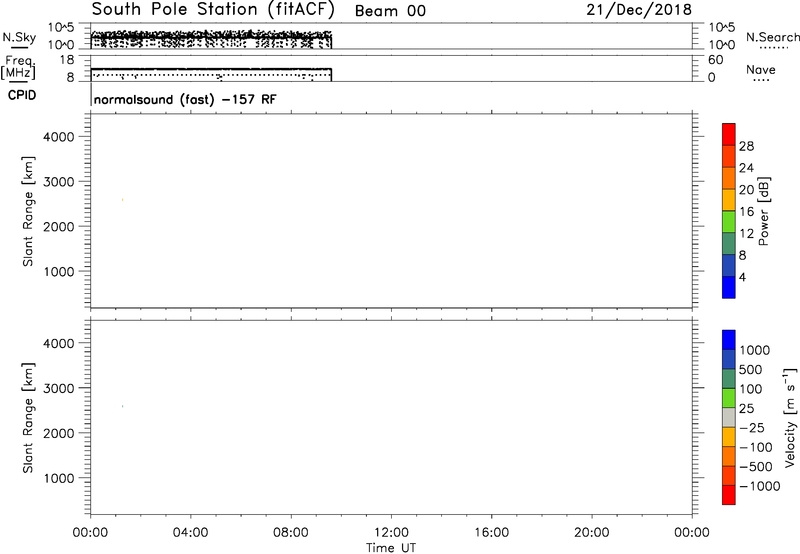Click the Freq. [MHz] axis label
Viewport: 800px width, 554px height.
[18, 67]
